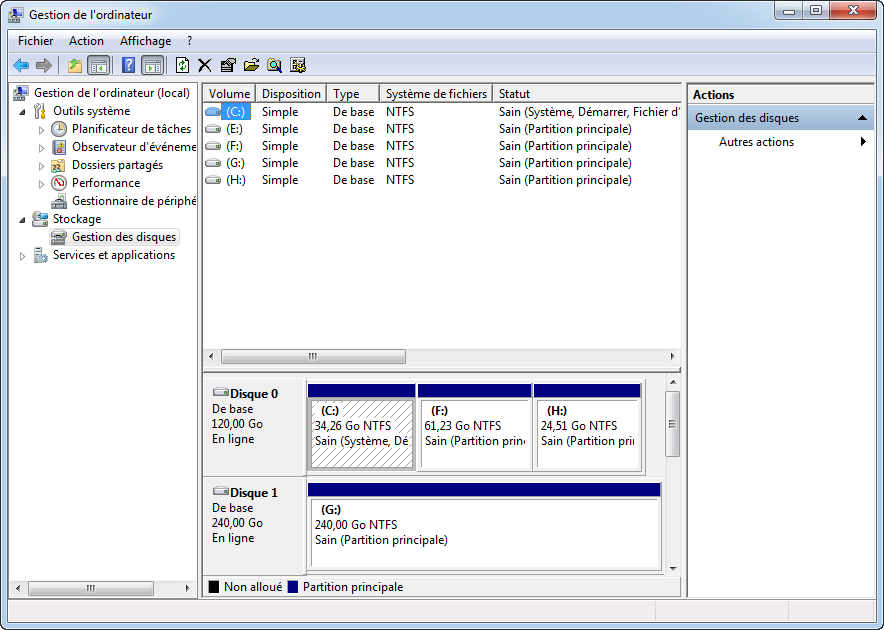This screenshot has height=630, width=884.
Task: Sort by Système de fichiers column header
Action: (436, 94)
